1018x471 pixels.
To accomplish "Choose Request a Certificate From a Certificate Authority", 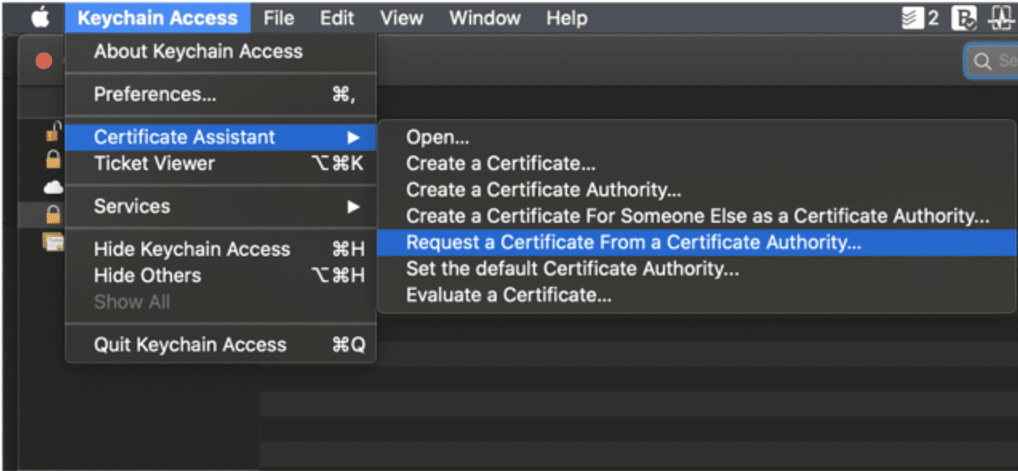I will 633,242.
